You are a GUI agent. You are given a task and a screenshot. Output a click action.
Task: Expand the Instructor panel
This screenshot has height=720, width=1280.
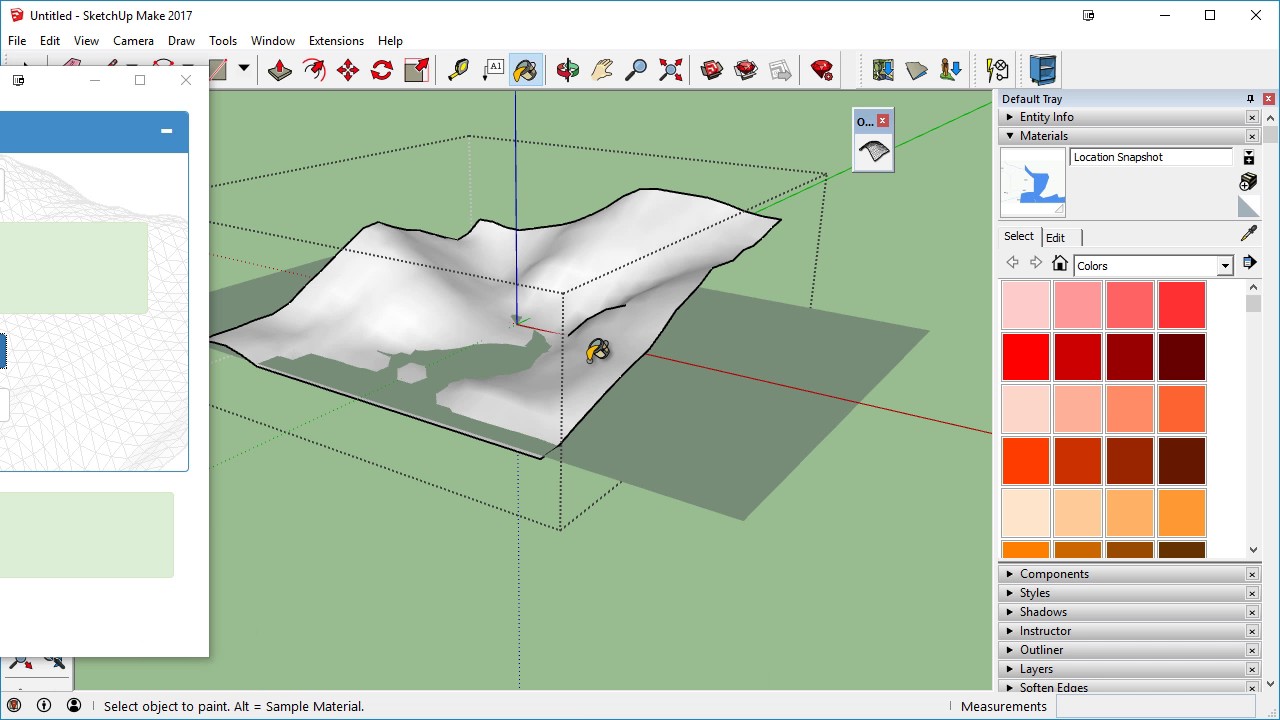1125,631
